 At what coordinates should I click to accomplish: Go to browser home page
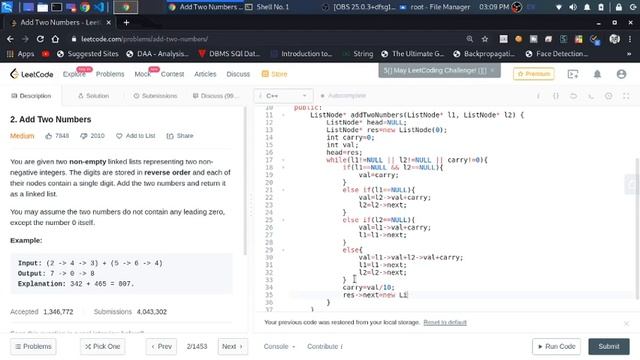[55, 39]
